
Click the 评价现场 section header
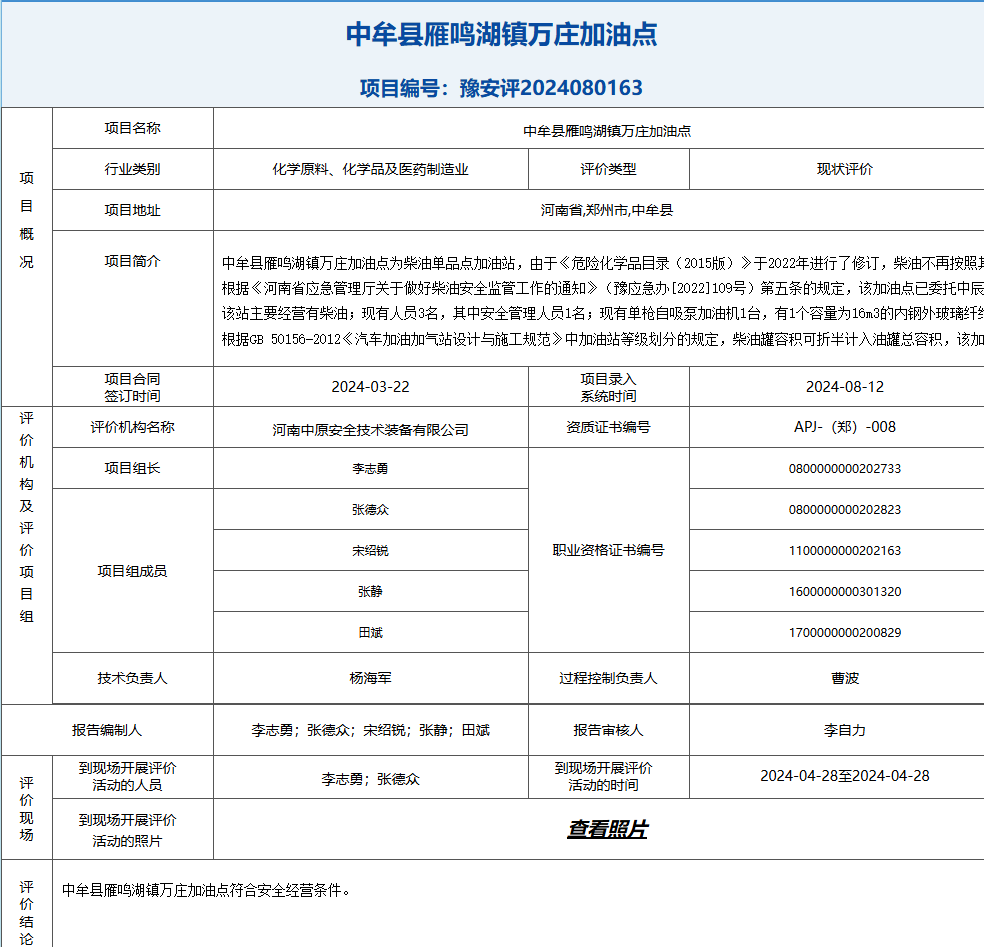coord(26,809)
